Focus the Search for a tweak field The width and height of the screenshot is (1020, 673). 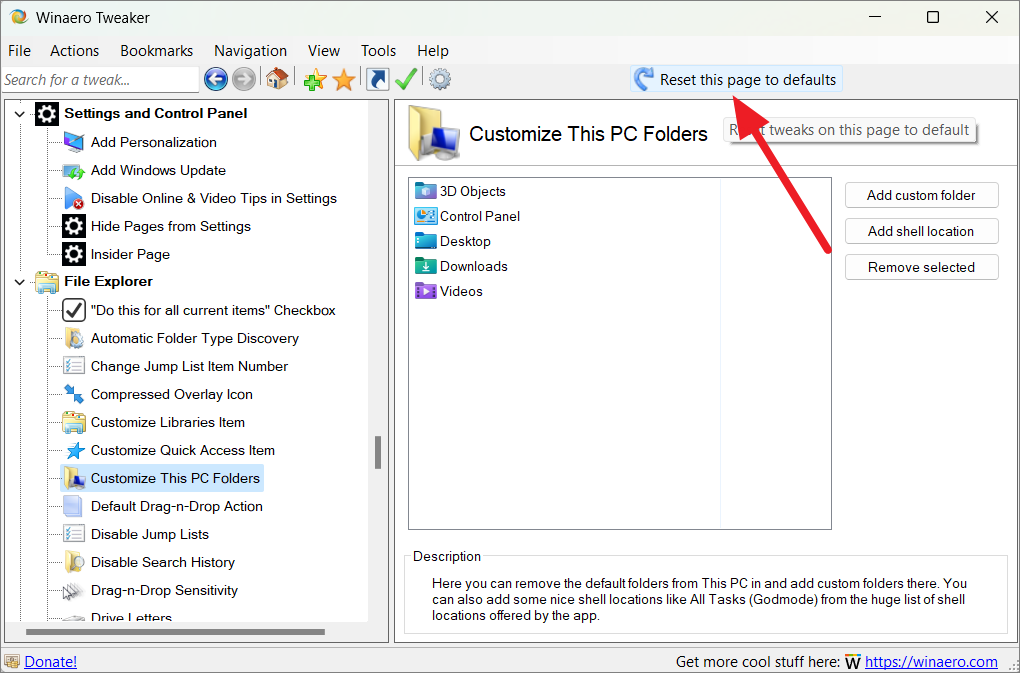click(100, 79)
